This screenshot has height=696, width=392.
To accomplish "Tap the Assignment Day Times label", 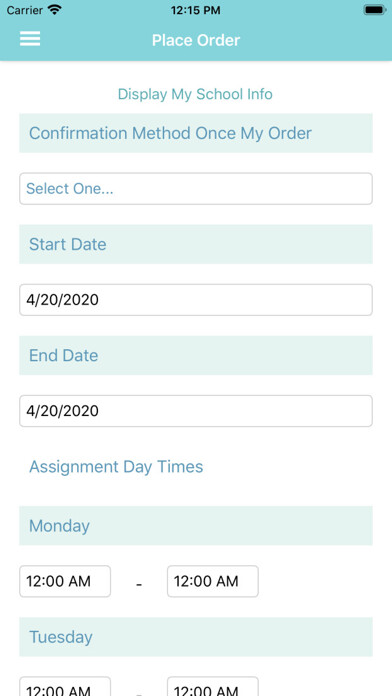I will (x=116, y=467).
